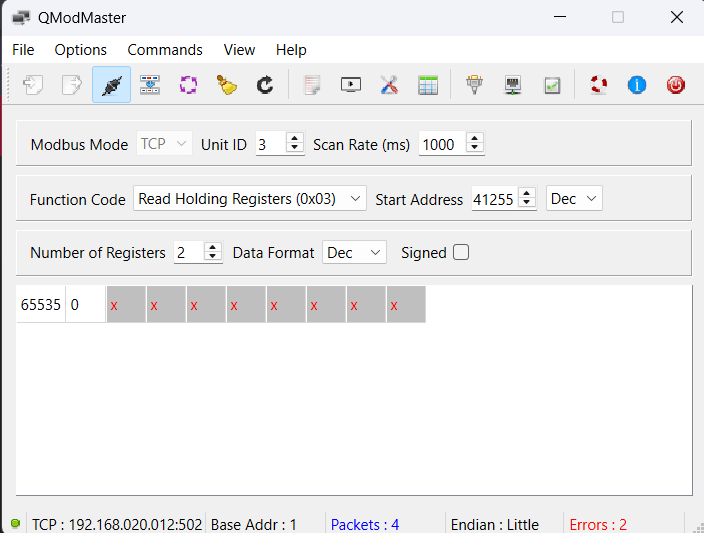Clear the table with the broom icon
Image resolution: width=704 pixels, height=533 pixels.
tap(227, 85)
